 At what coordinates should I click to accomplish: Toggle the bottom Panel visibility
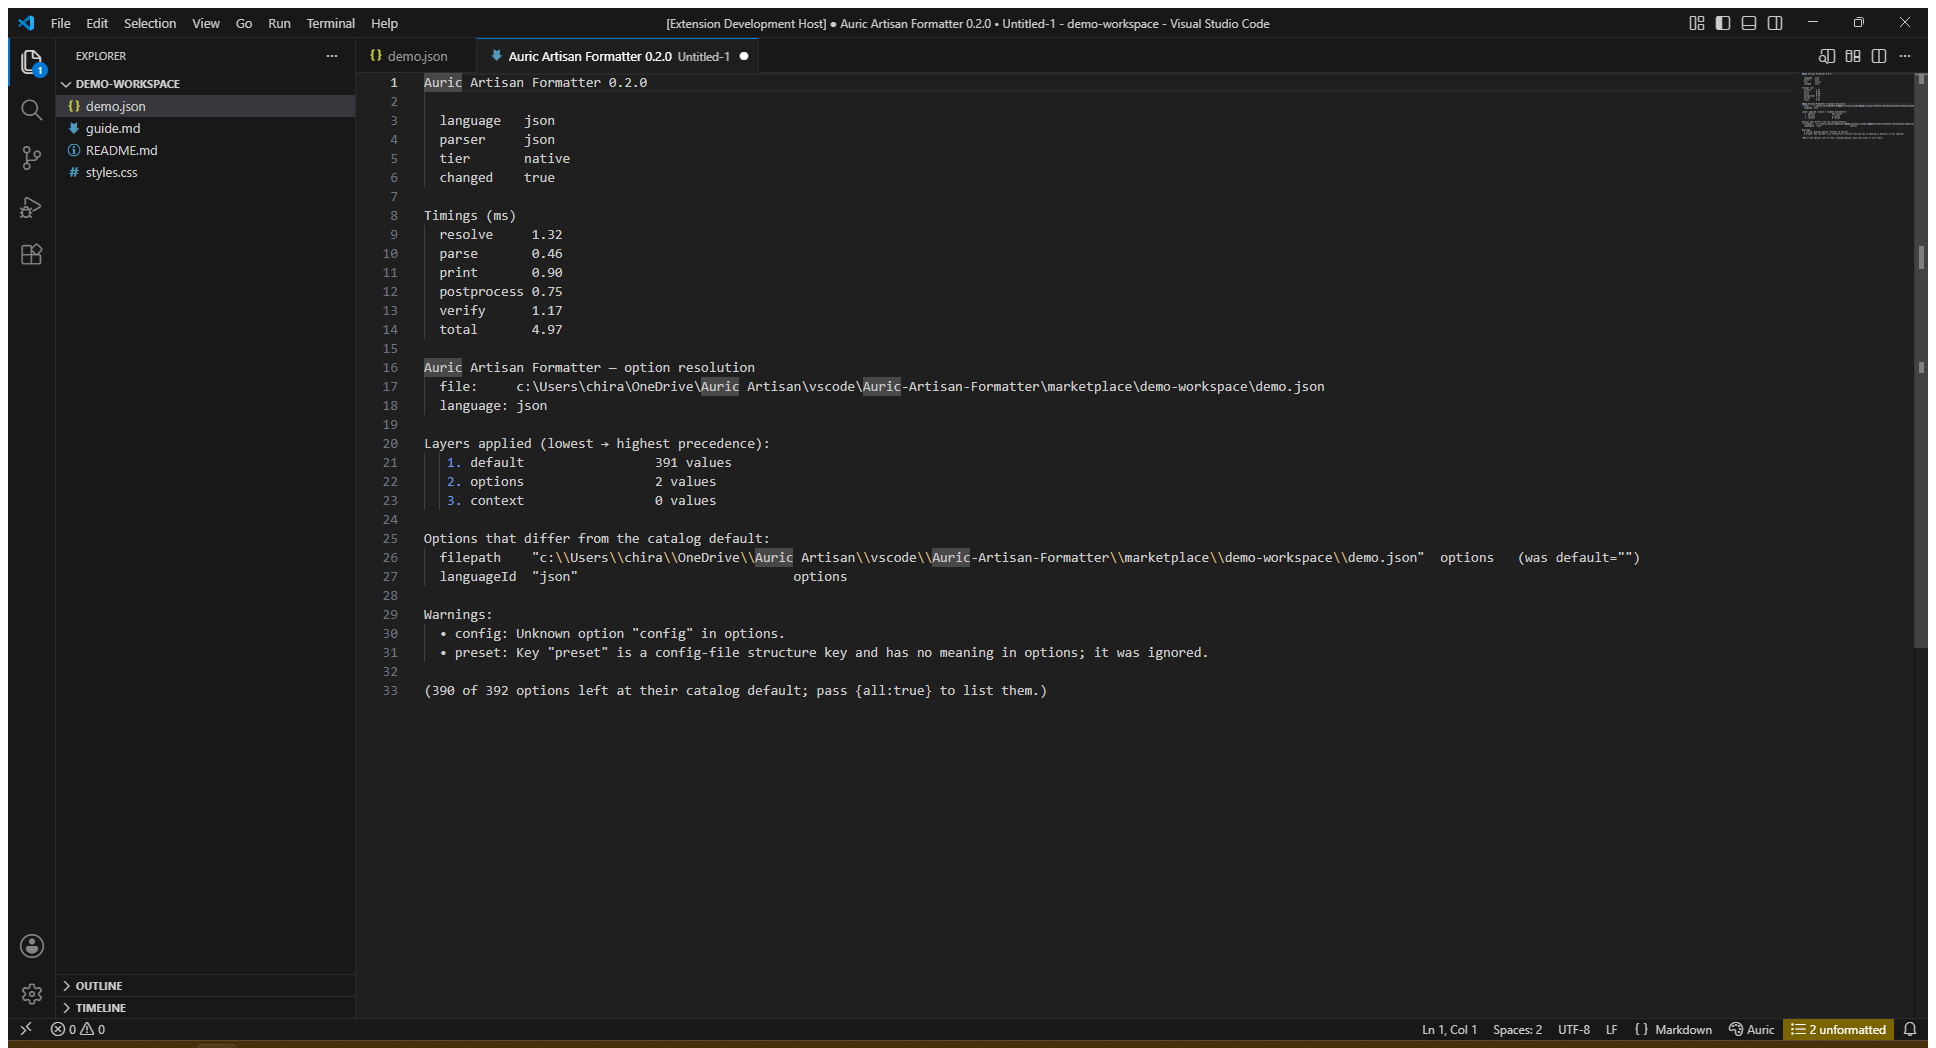[1749, 23]
